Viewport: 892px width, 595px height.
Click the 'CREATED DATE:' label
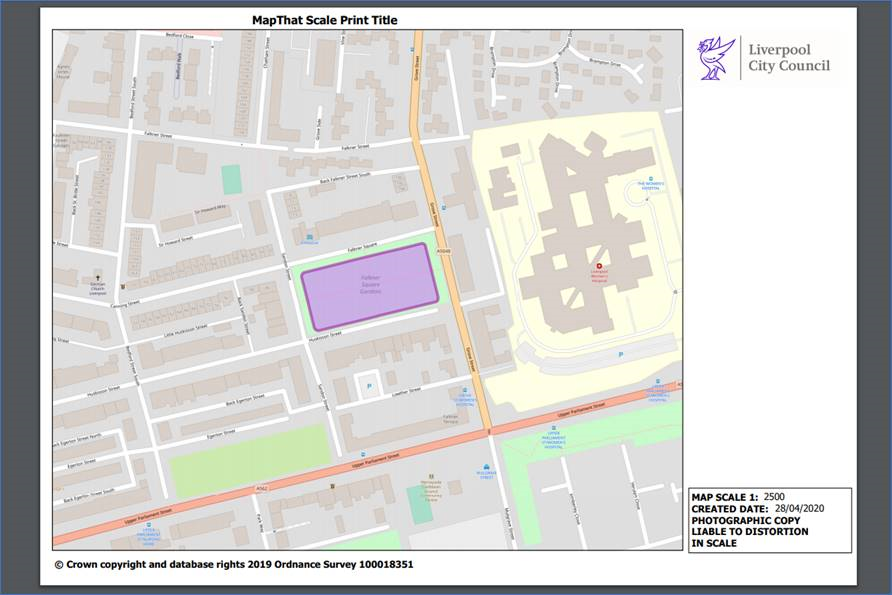pyautogui.click(x=730, y=509)
